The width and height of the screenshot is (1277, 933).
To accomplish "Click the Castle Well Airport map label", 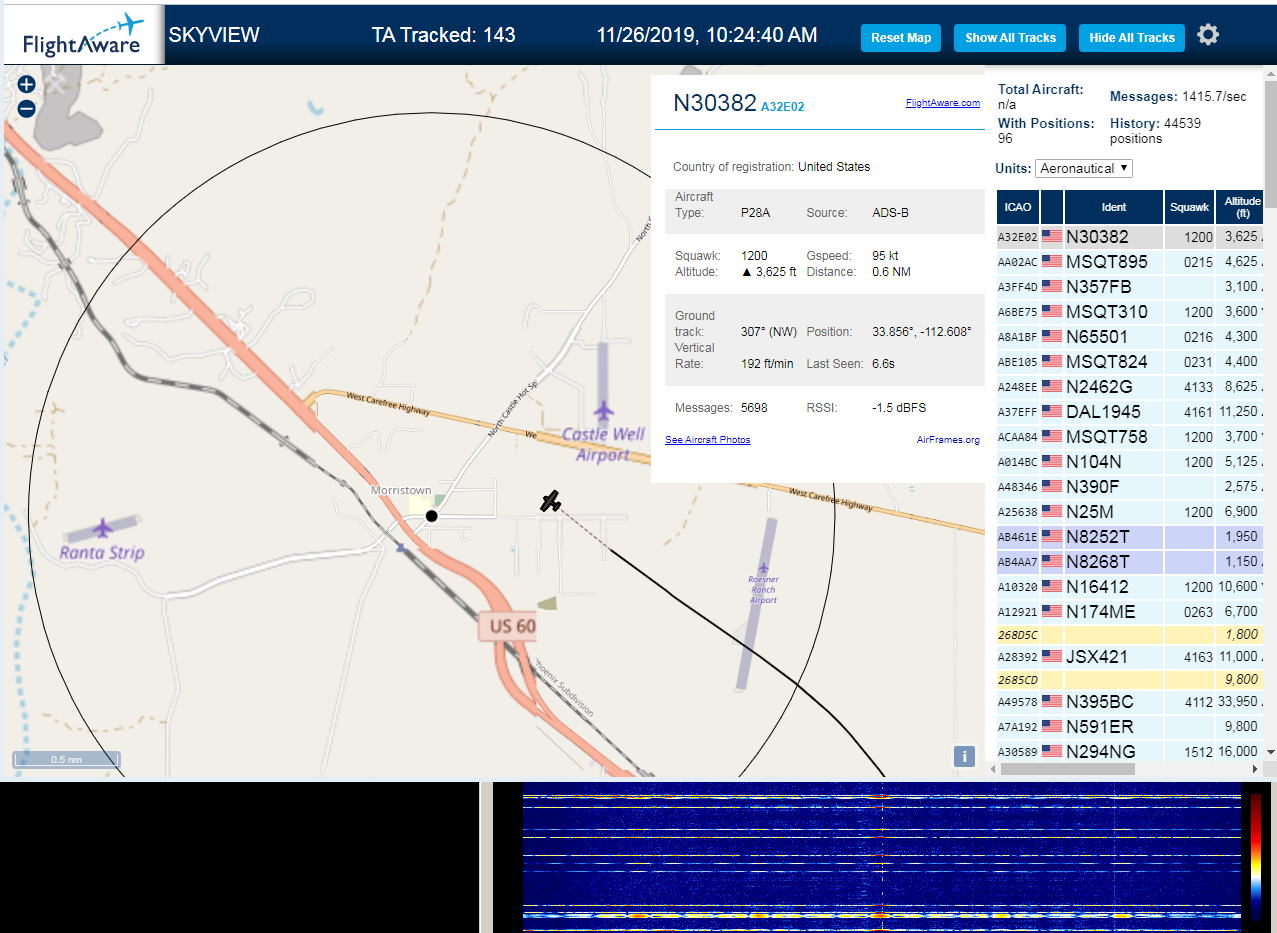I will [x=603, y=445].
